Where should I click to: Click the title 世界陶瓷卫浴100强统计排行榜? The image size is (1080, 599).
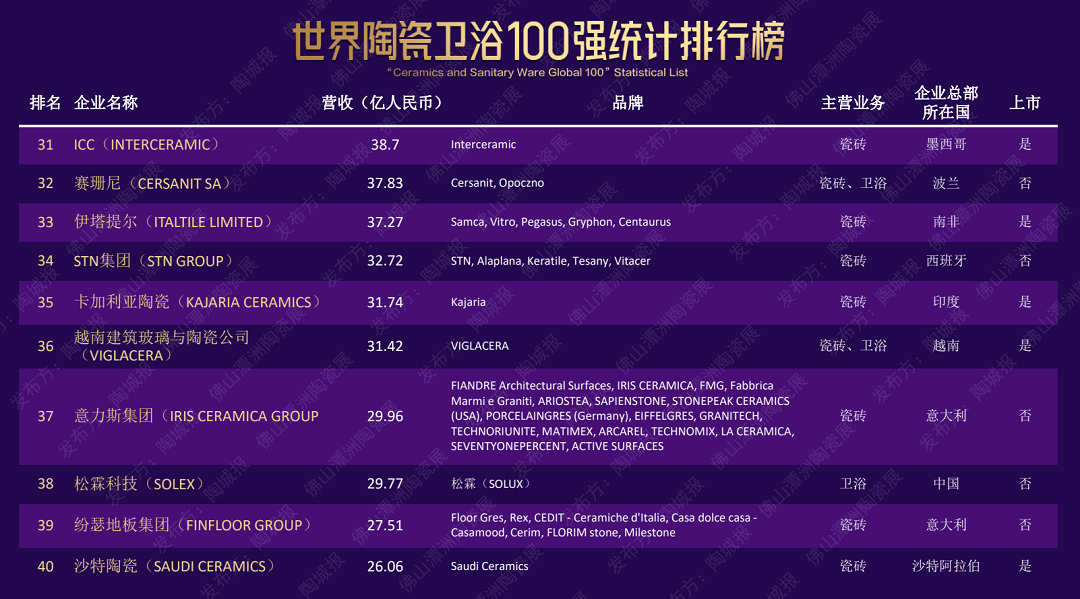pos(539,41)
